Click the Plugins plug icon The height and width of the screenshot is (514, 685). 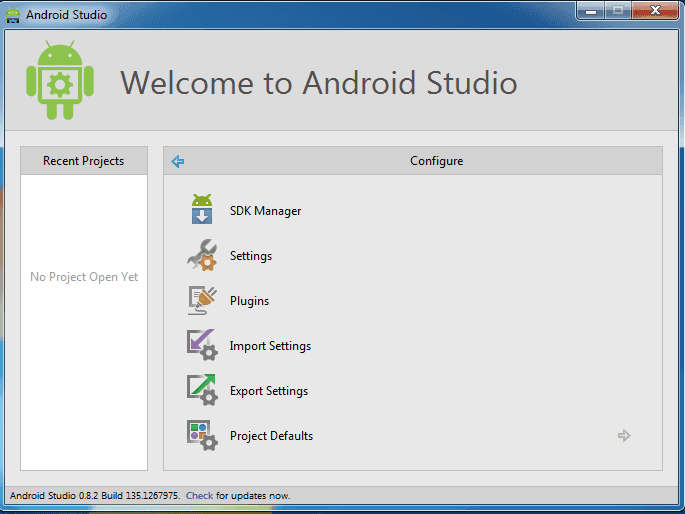coord(202,300)
